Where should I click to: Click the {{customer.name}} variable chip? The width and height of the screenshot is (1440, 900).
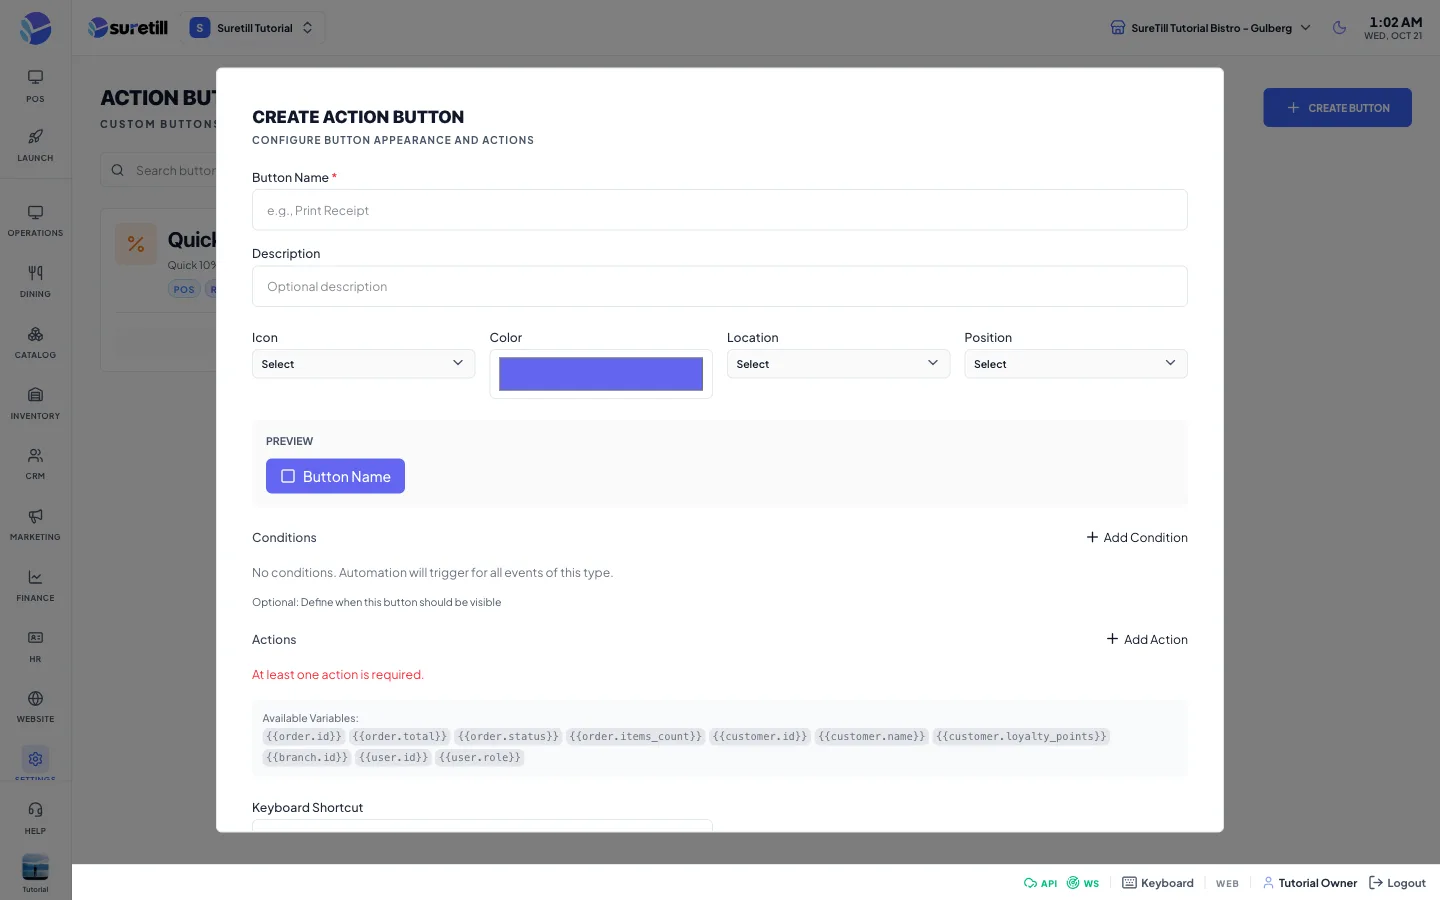[x=872, y=737]
